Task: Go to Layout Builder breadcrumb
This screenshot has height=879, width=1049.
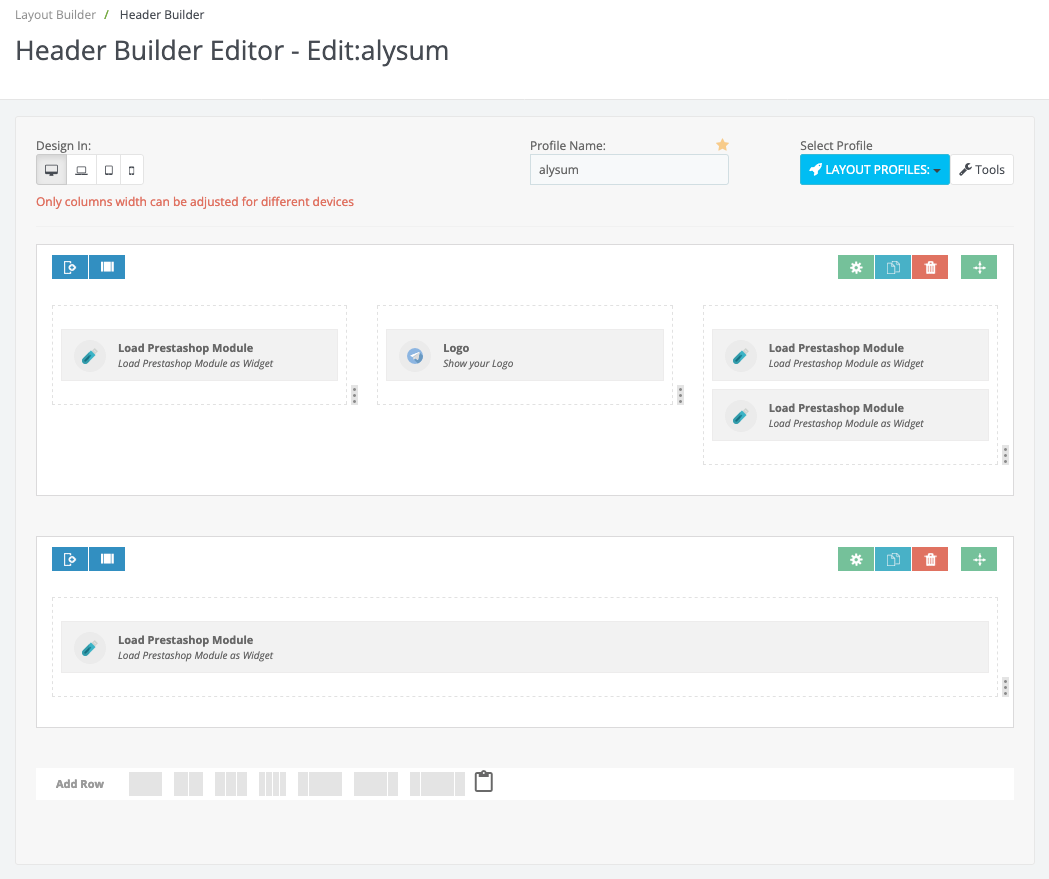Action: (x=55, y=15)
